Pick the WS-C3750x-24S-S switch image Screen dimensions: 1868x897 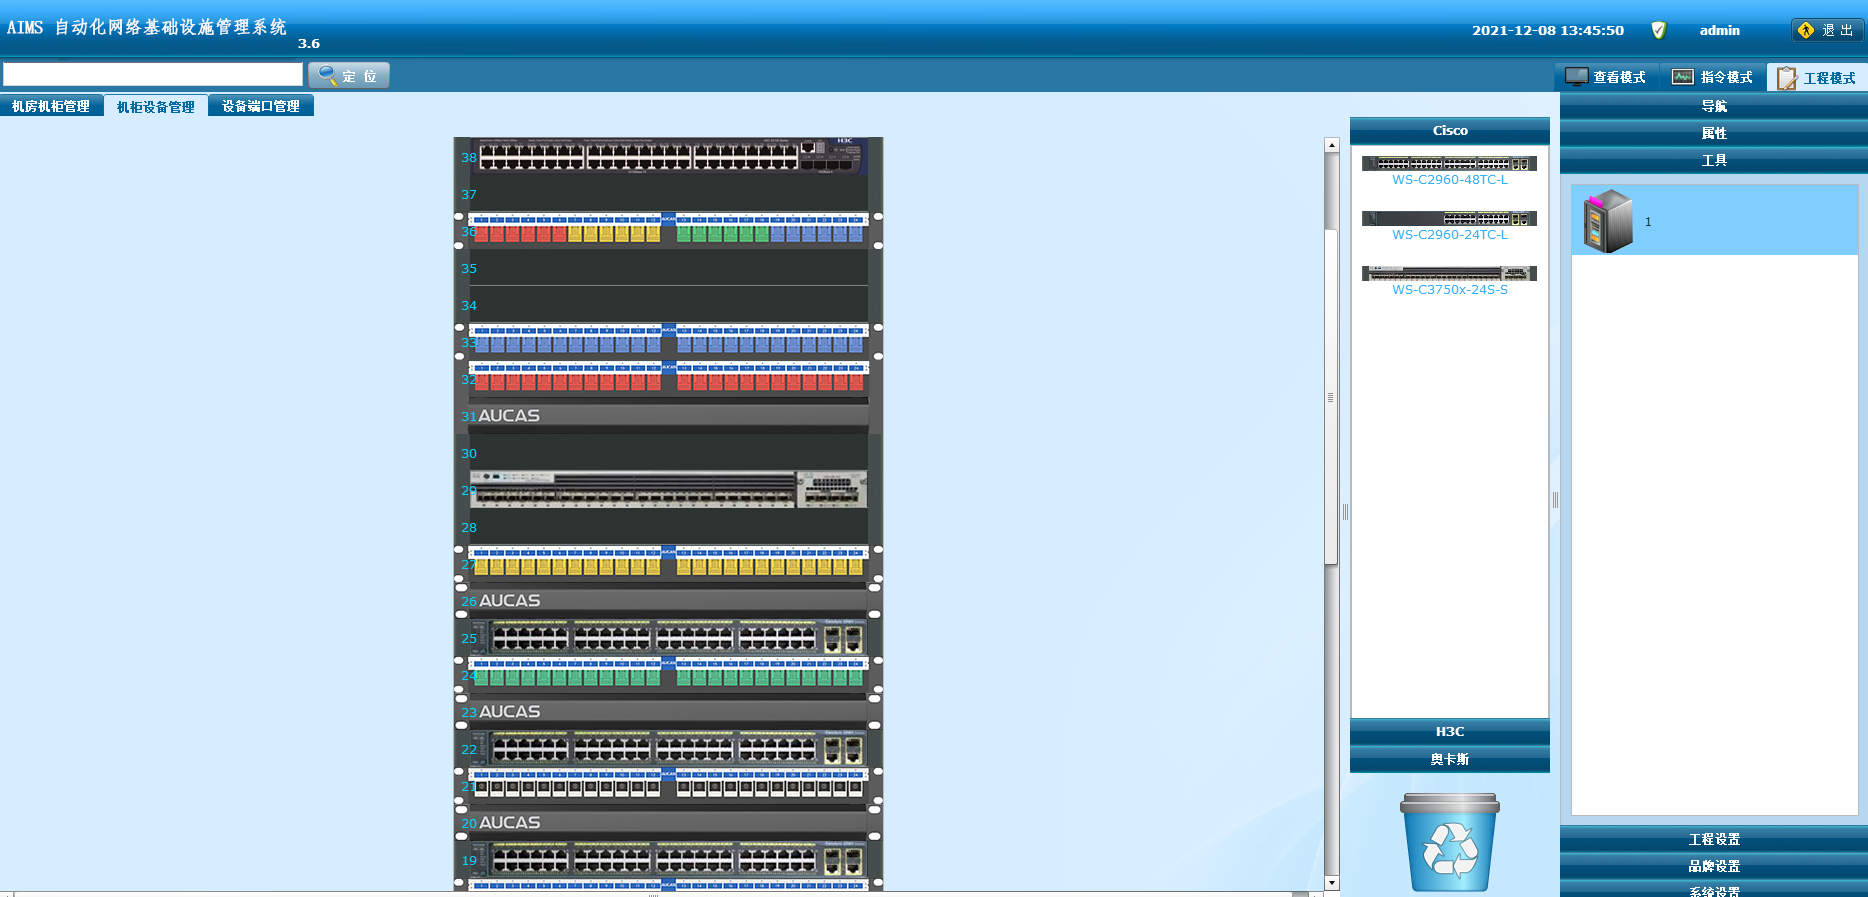1449,273
